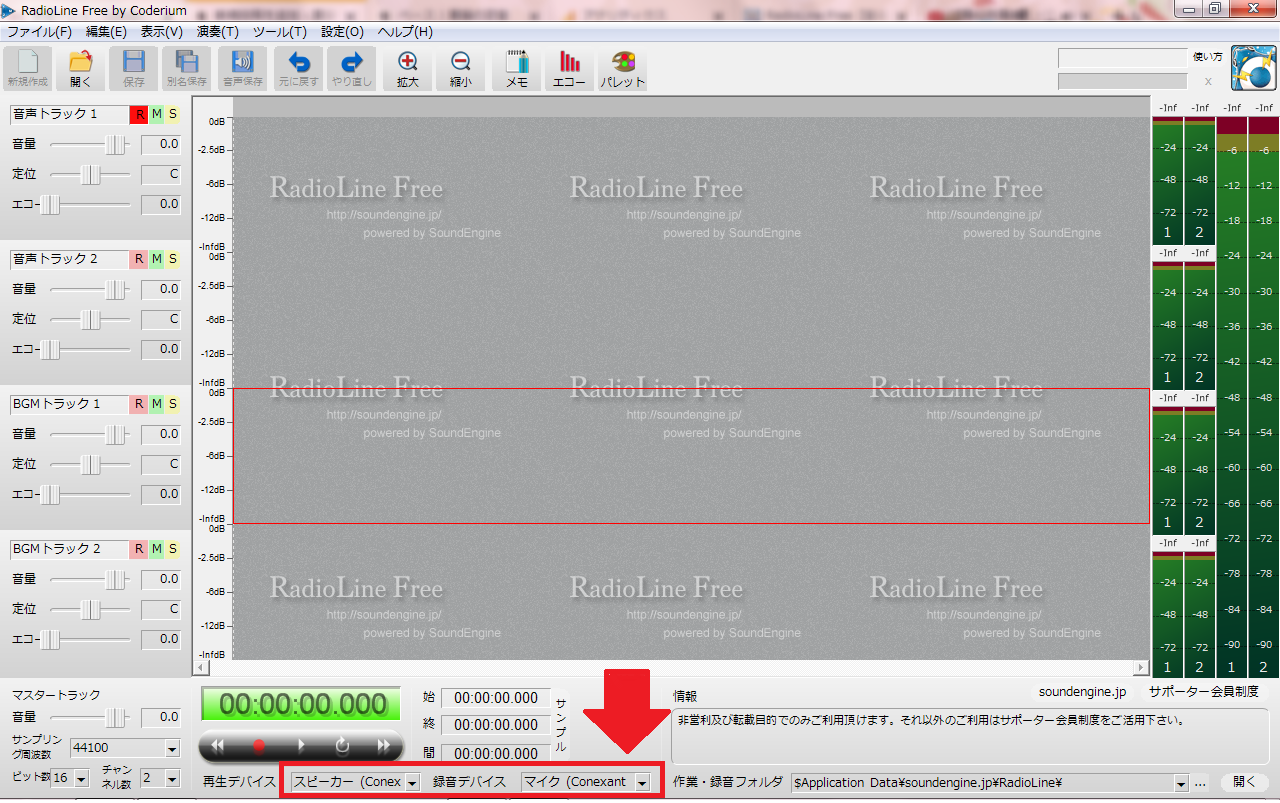Open the ヘルプ(H) menu
This screenshot has width=1280, height=803.
405,31
